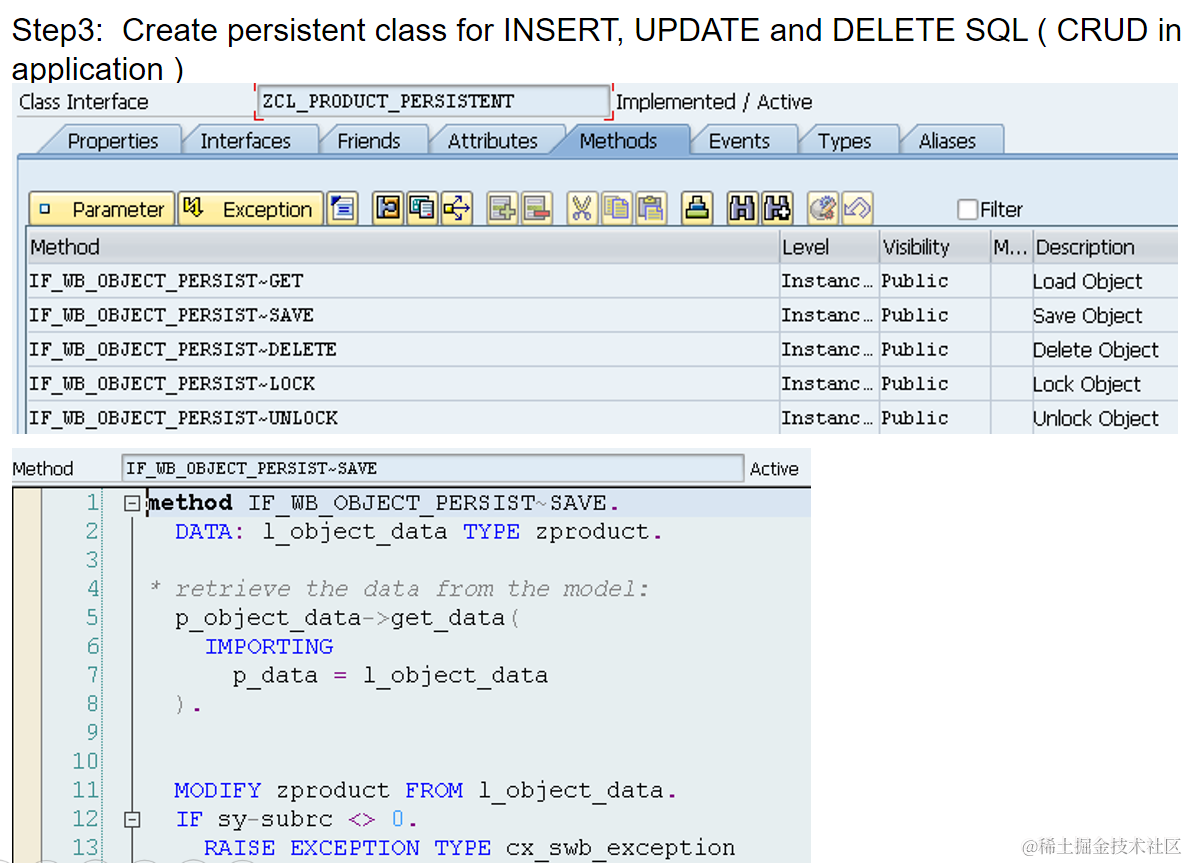Select the Methods tab

[618, 141]
